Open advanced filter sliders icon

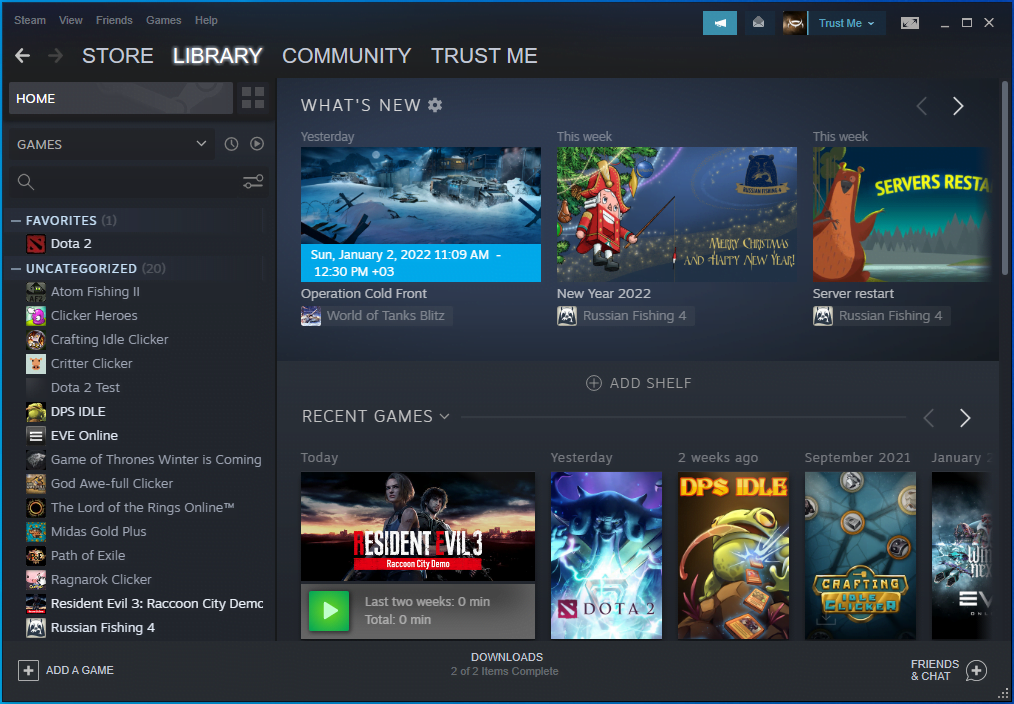(253, 182)
